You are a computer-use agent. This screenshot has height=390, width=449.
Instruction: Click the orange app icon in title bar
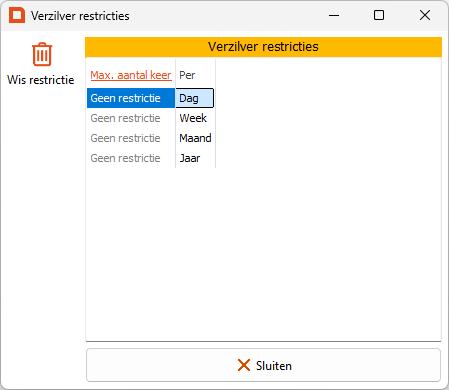pyautogui.click(x=17, y=15)
